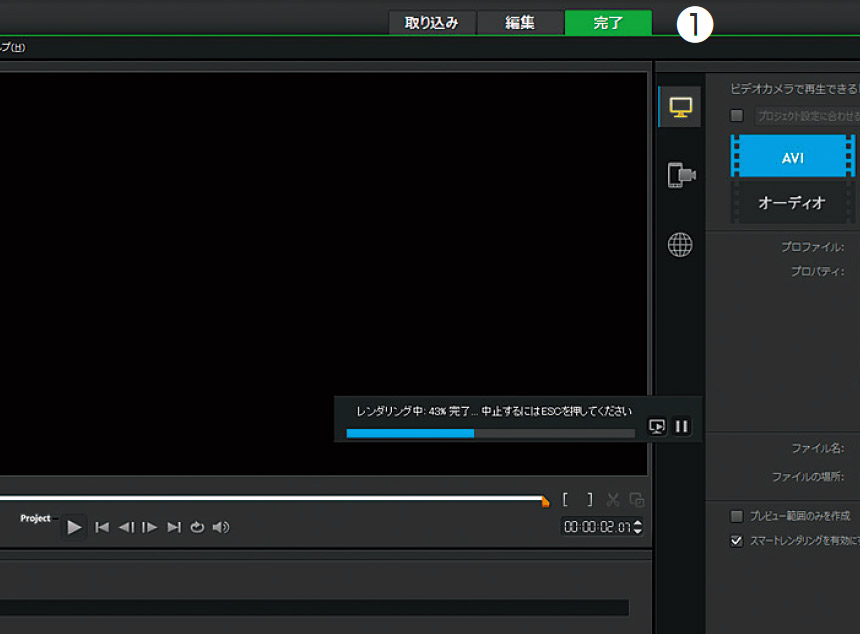
Task: Jump to the start with Home button
Action: point(102,527)
